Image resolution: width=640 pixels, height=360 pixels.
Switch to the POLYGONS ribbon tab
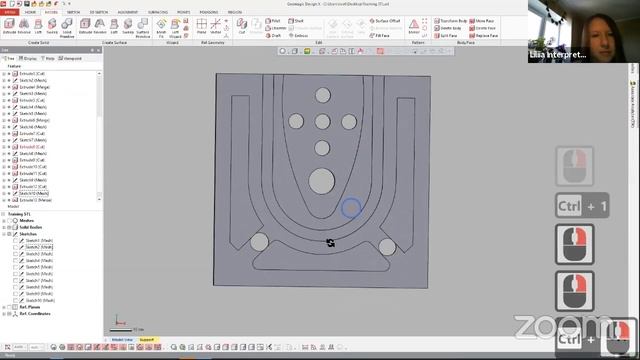click(209, 12)
